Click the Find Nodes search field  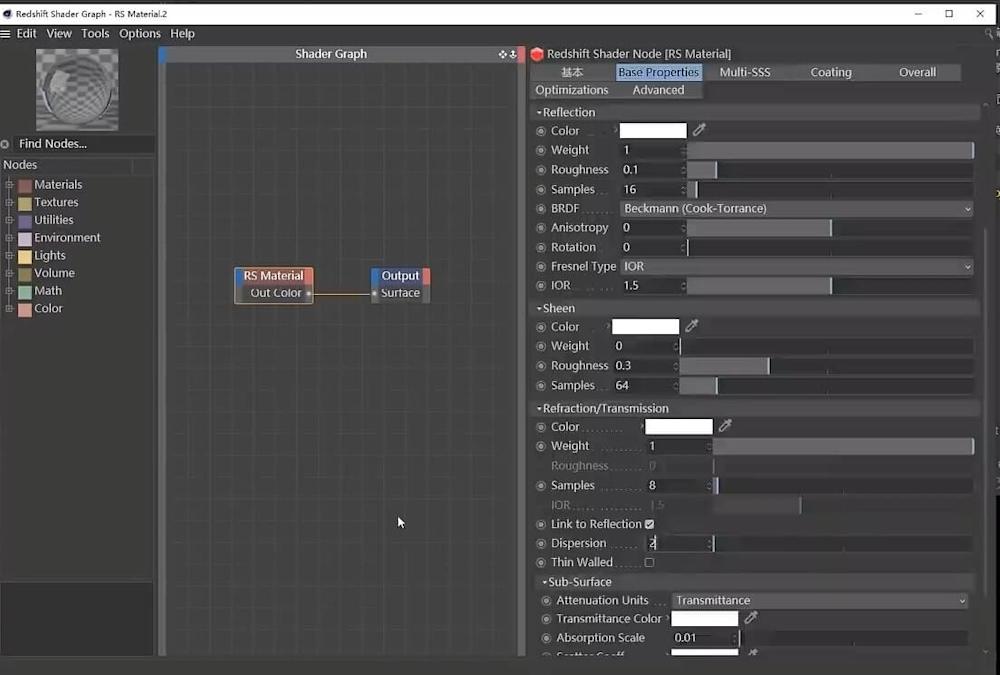coord(83,144)
